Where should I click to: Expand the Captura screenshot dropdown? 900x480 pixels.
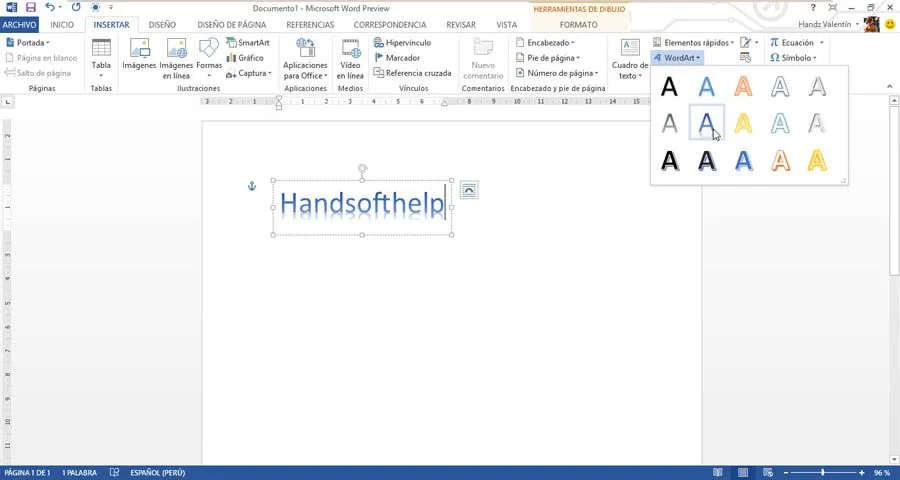pos(249,73)
